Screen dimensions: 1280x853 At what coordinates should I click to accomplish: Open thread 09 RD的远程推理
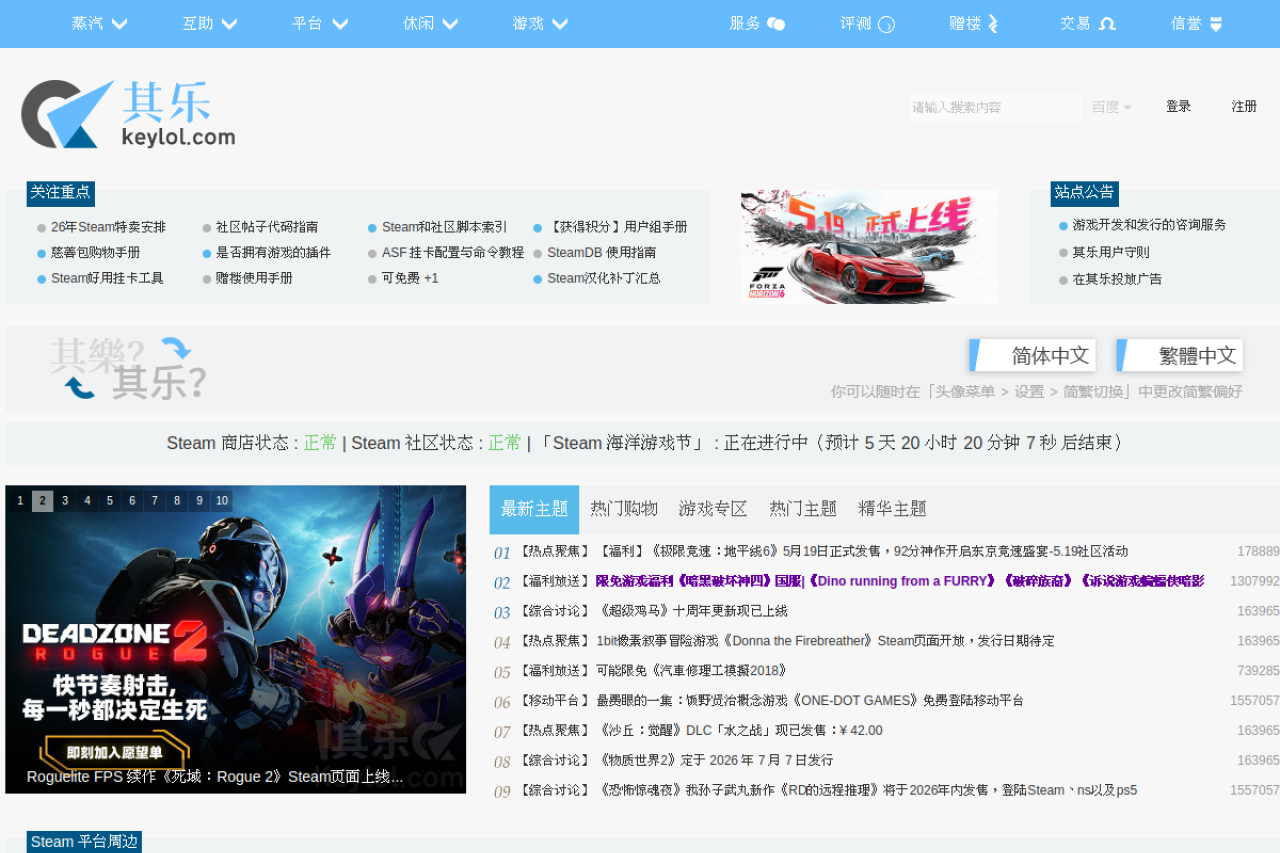click(x=866, y=791)
